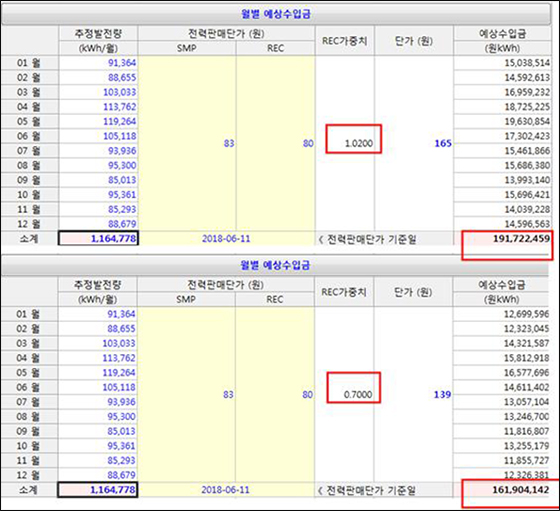This screenshot has width=560, height=511.
Task: Click REC price 80 in the 139-won table
Action: pyautogui.click(x=307, y=395)
